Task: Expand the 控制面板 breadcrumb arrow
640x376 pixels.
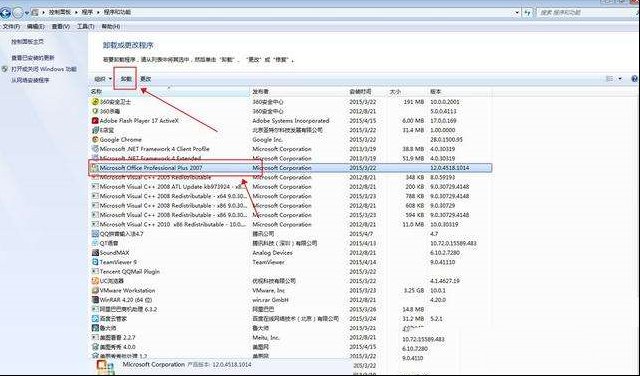Action: [76, 13]
